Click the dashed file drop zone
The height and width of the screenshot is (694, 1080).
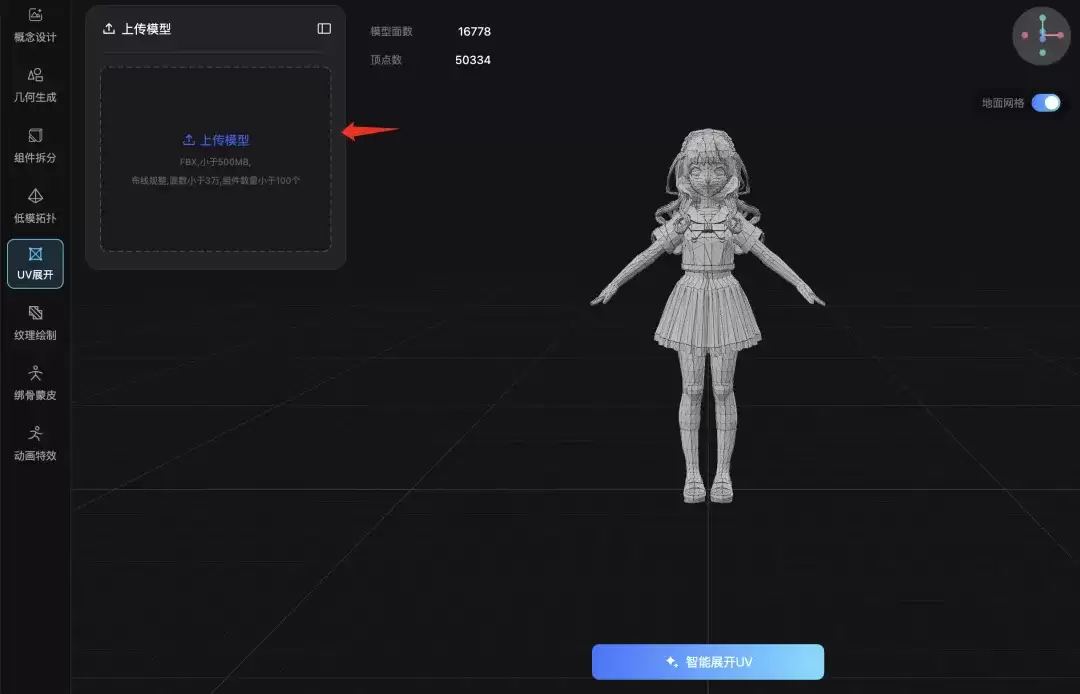pos(216,159)
